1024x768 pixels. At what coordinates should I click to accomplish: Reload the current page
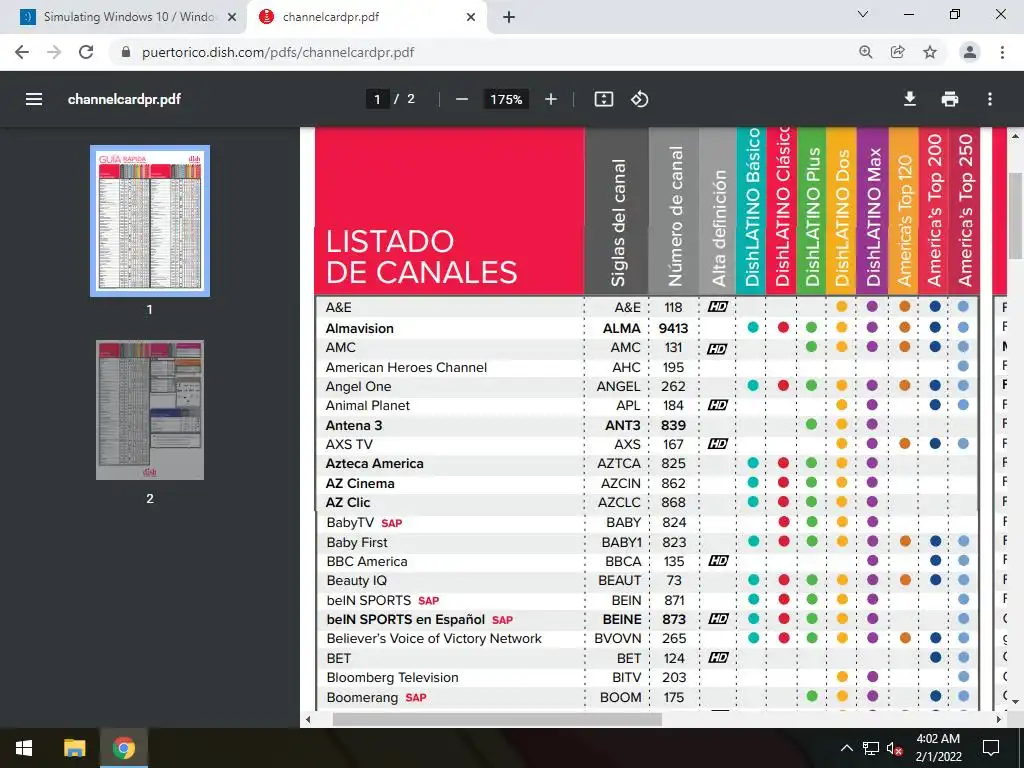click(x=86, y=52)
